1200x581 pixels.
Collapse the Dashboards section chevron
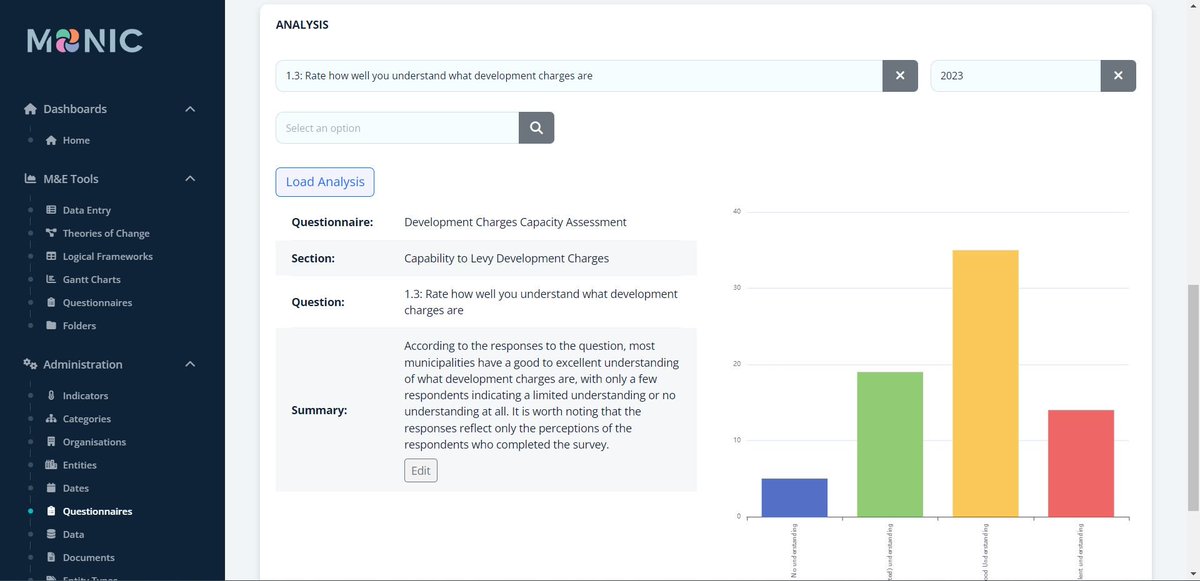190,109
